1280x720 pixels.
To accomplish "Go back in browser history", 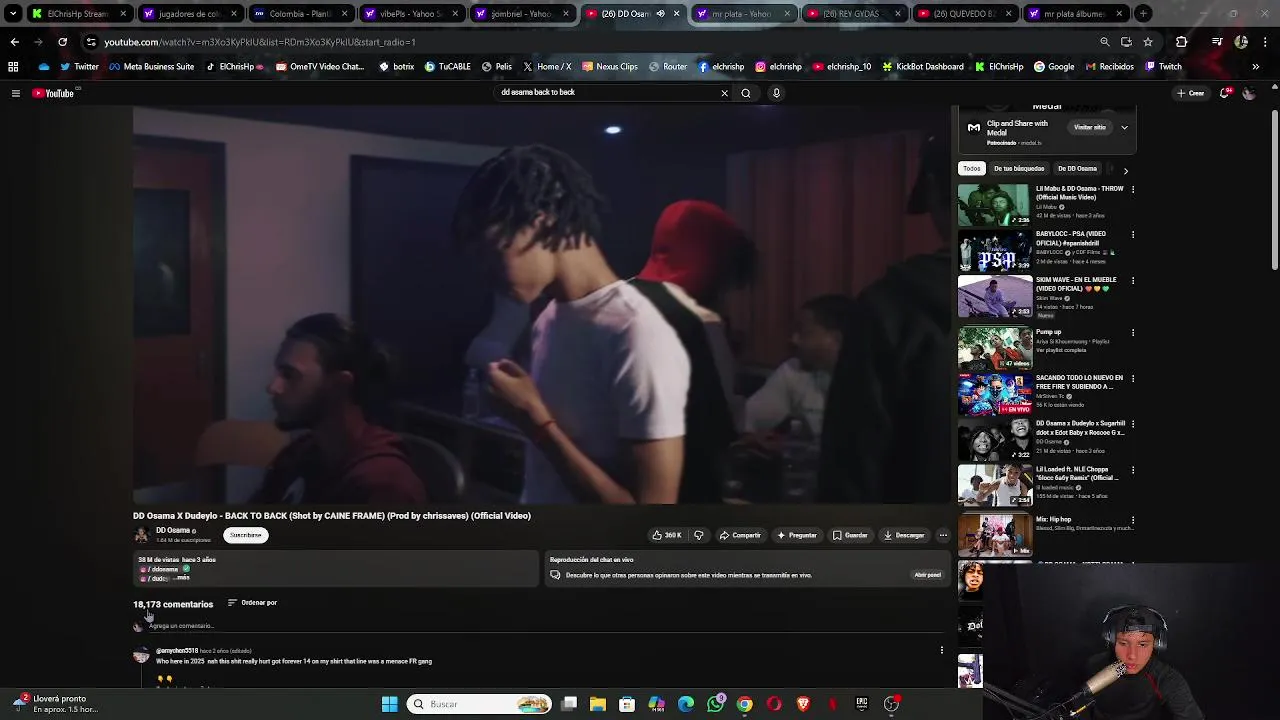I will point(14,42).
